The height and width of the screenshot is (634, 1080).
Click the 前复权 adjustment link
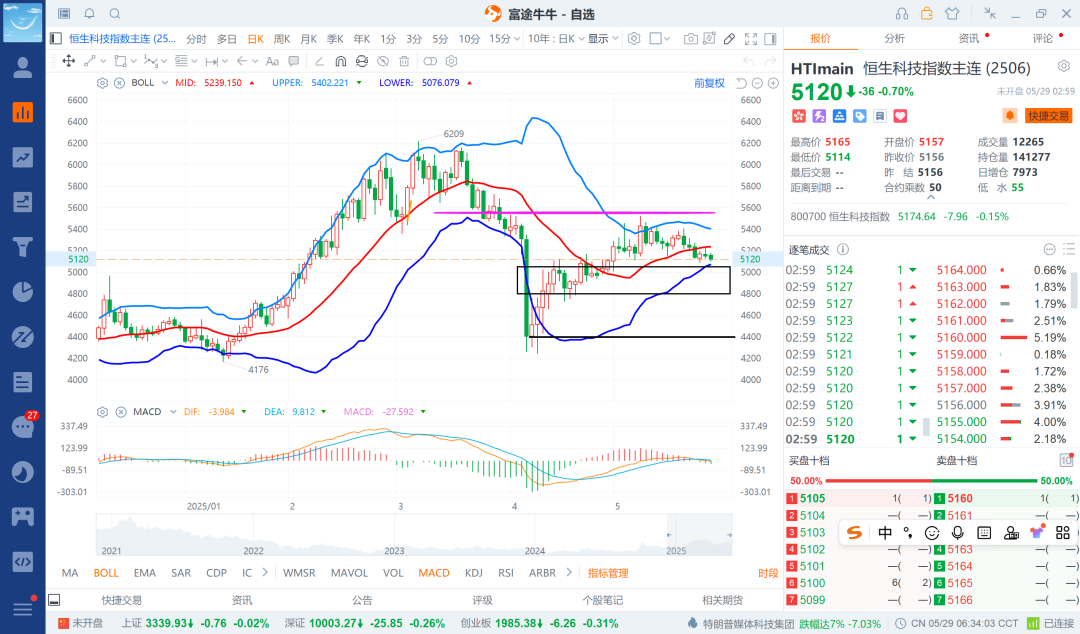click(709, 83)
